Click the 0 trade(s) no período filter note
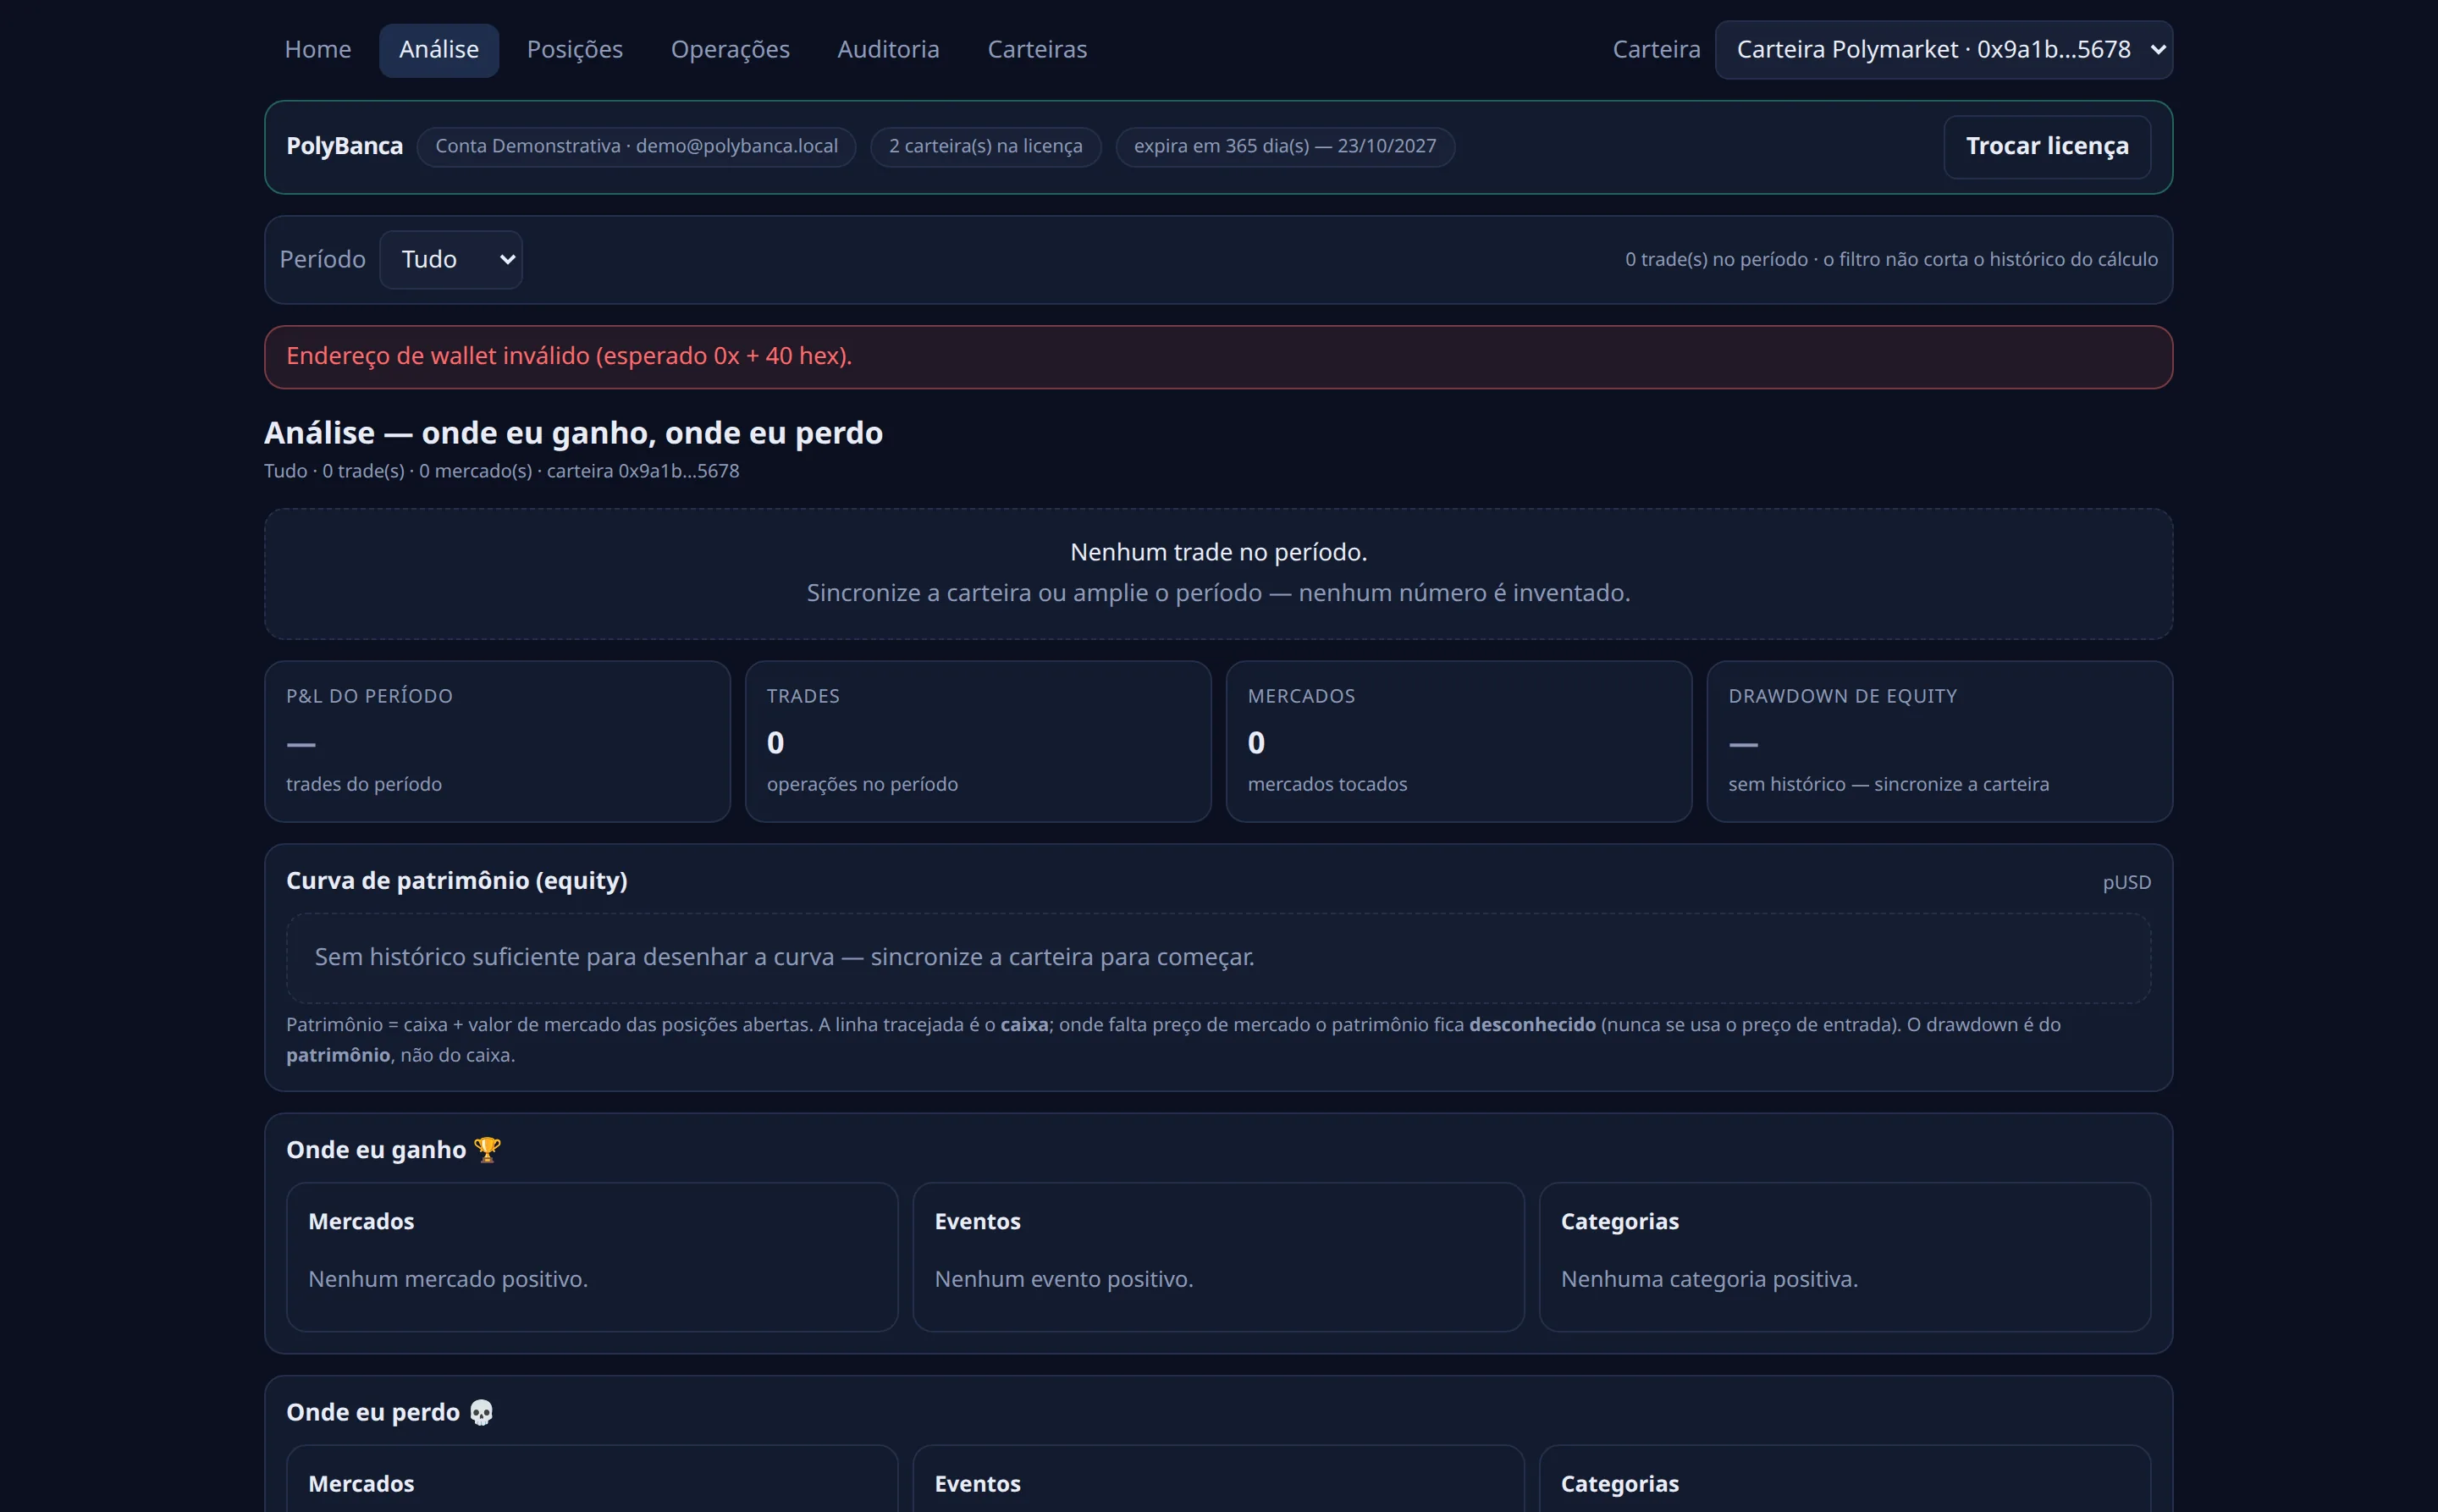The height and width of the screenshot is (1512, 2438). coord(1890,259)
